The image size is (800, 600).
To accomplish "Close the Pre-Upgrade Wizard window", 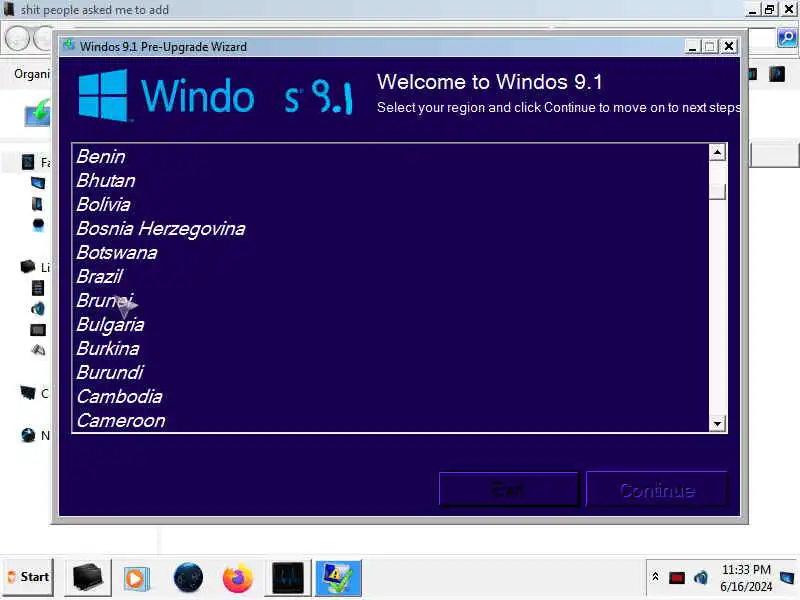I will click(729, 46).
